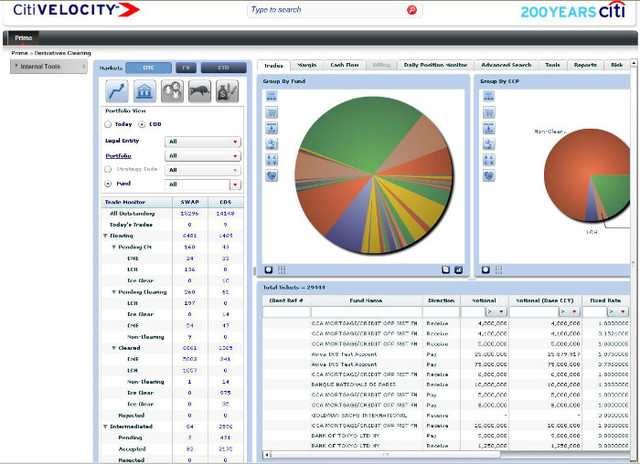Collapse the Pending Clearing tree row
This screenshot has width=640, height=464.
(114, 292)
